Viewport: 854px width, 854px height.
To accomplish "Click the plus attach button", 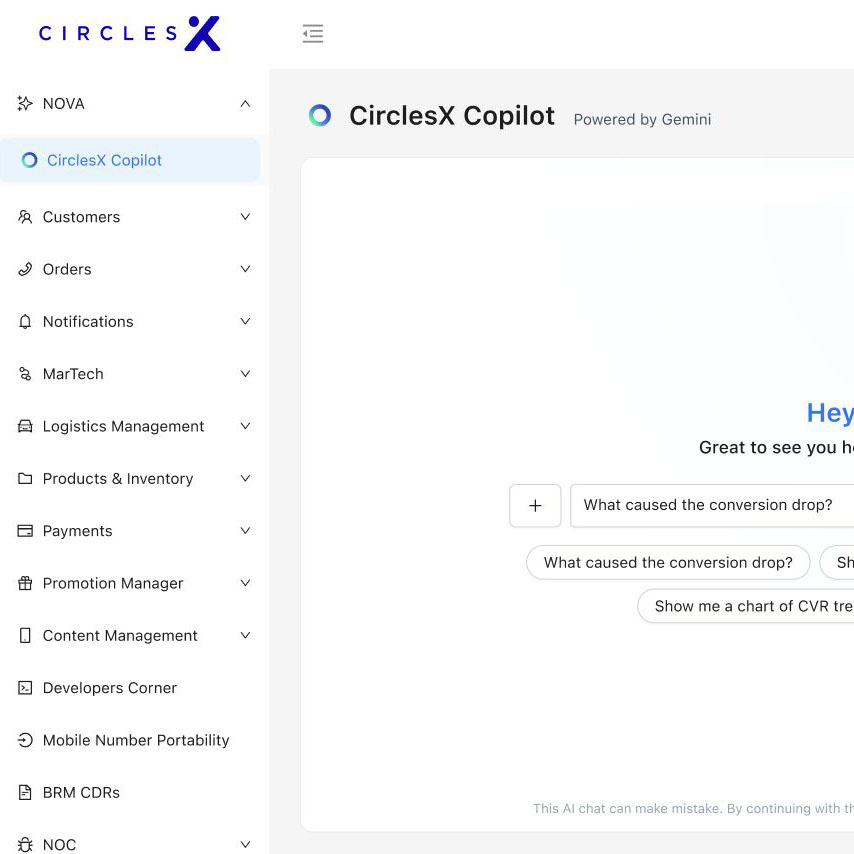I will [535, 505].
